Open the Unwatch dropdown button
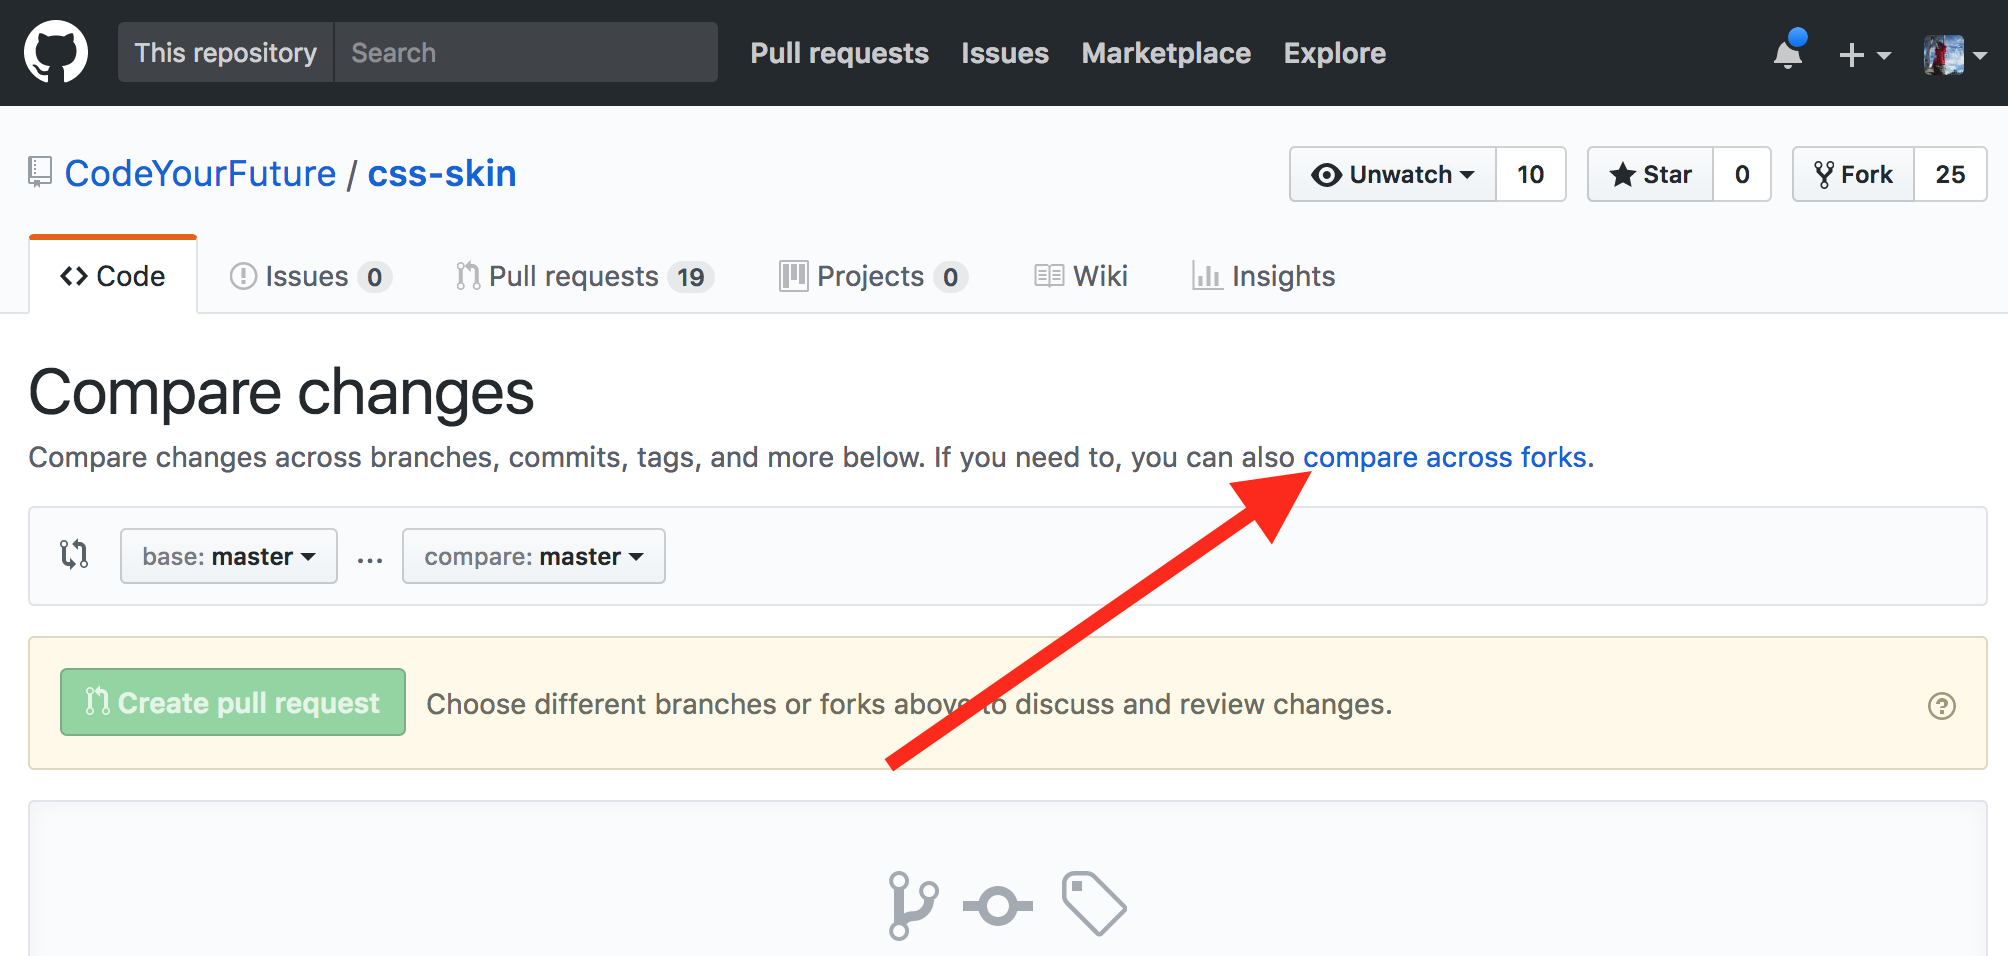The height and width of the screenshot is (956, 2008). [1393, 174]
